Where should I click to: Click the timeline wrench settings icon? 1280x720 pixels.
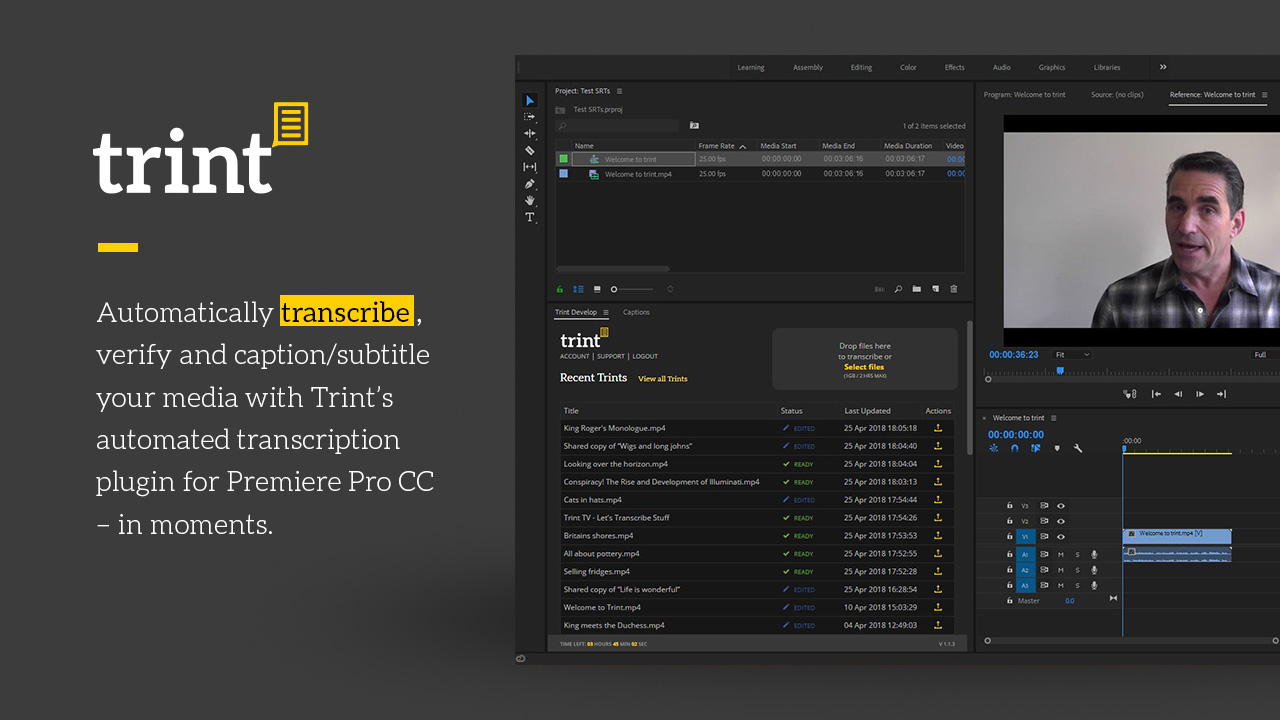click(x=1078, y=448)
